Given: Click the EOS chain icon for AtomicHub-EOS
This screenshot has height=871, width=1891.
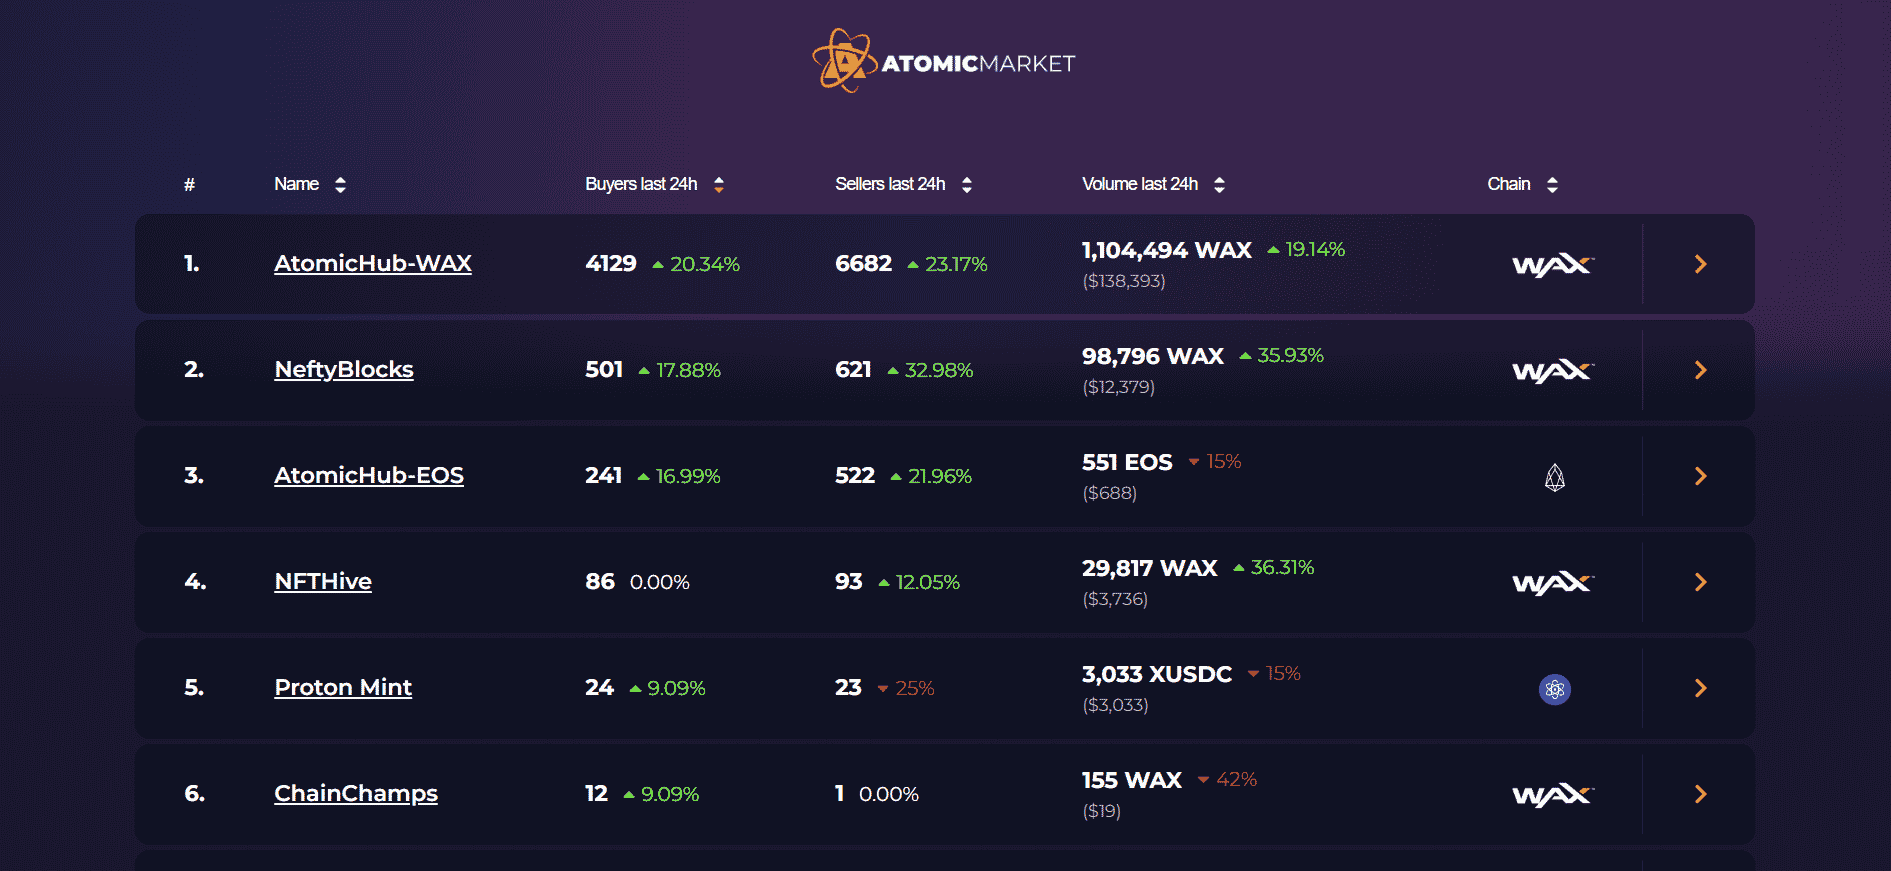Looking at the screenshot, I should pos(1554,477).
